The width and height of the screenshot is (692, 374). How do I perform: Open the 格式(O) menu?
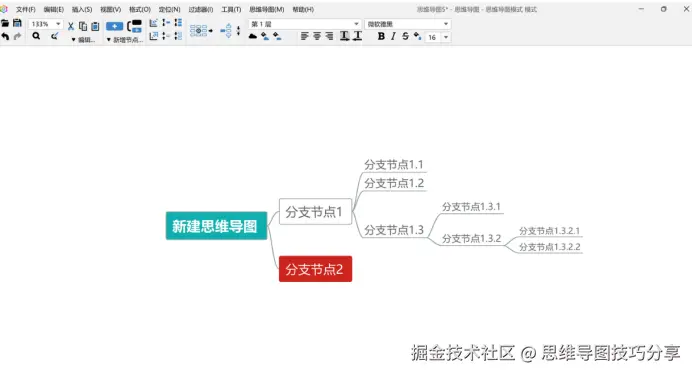(139, 9)
